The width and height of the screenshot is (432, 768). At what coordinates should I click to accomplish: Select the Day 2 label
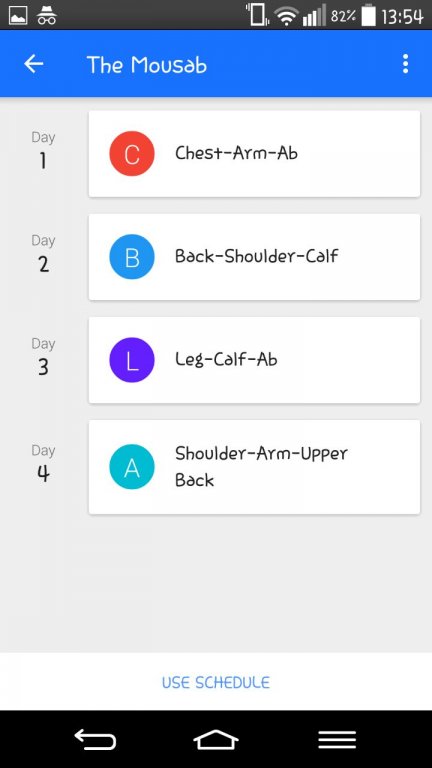(x=43, y=254)
